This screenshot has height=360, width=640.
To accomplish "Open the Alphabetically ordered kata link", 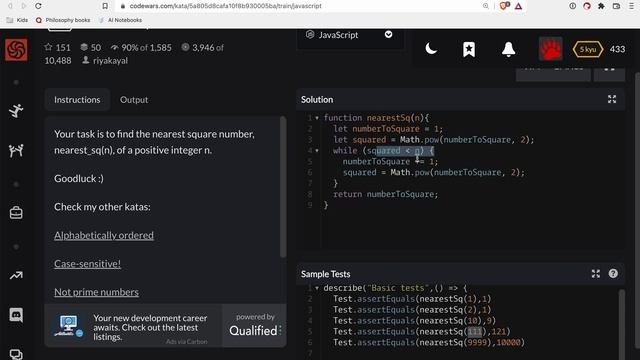I will point(104,236).
